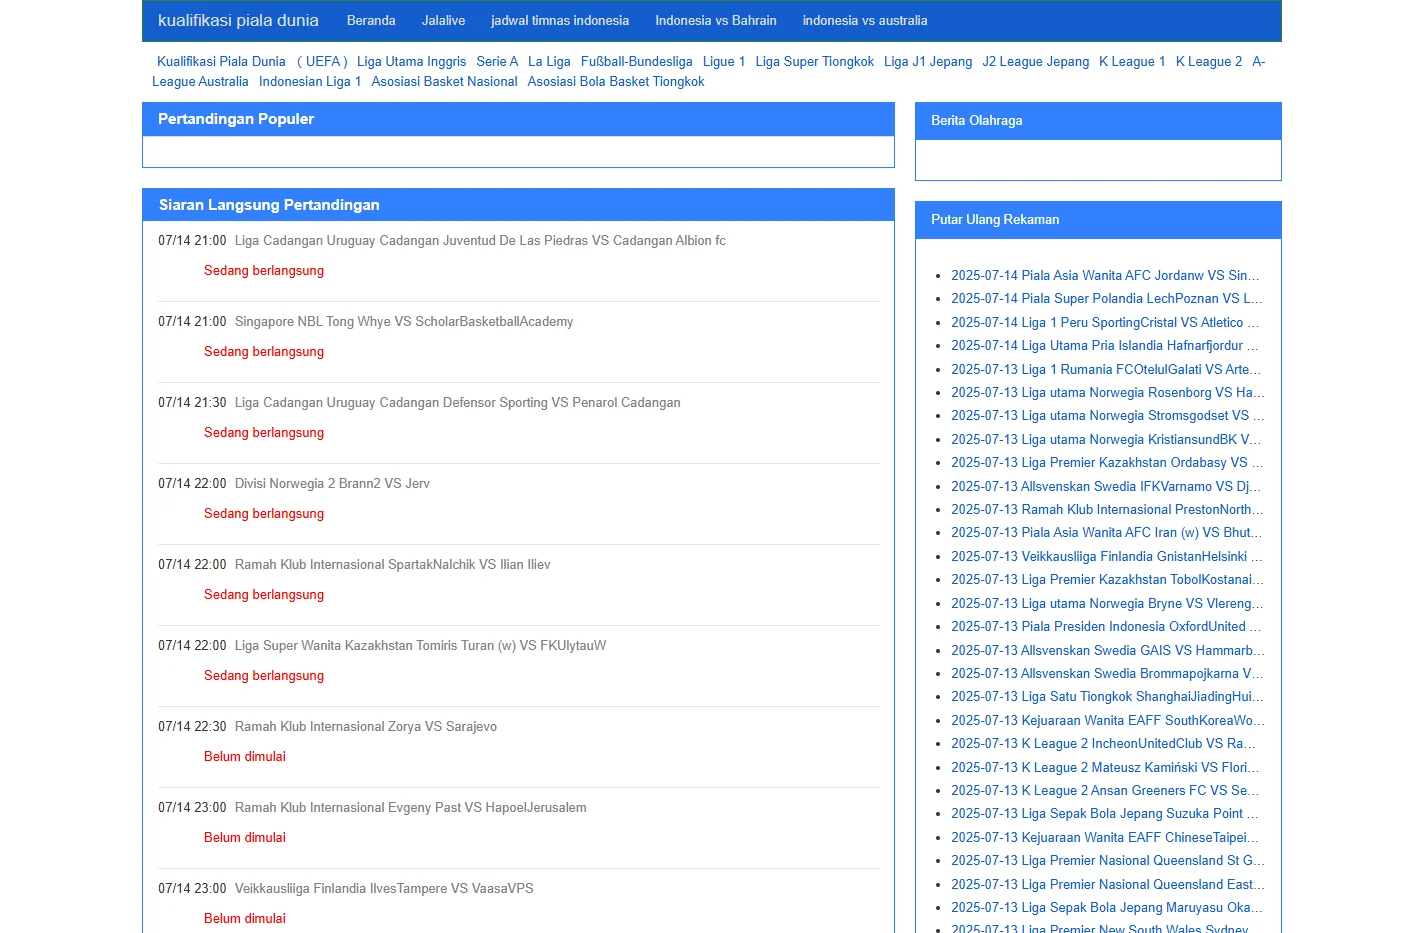Open indonesia vs australia menu item

pyautogui.click(x=865, y=20)
